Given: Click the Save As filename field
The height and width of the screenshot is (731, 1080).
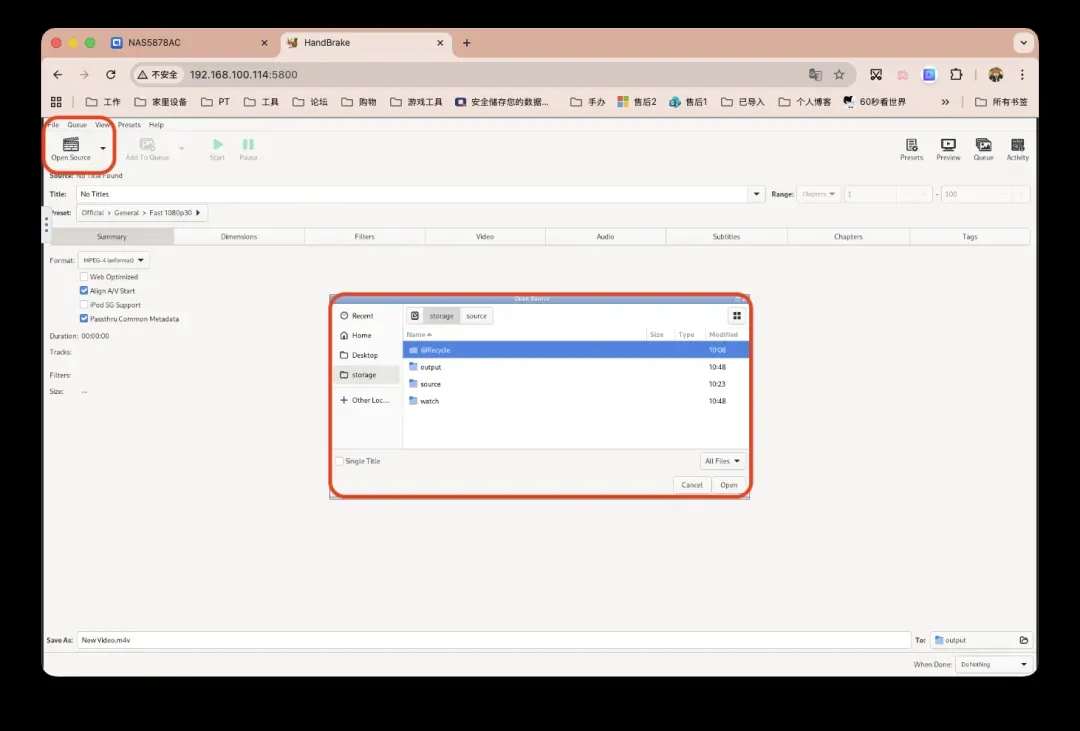Looking at the screenshot, I should coord(490,640).
